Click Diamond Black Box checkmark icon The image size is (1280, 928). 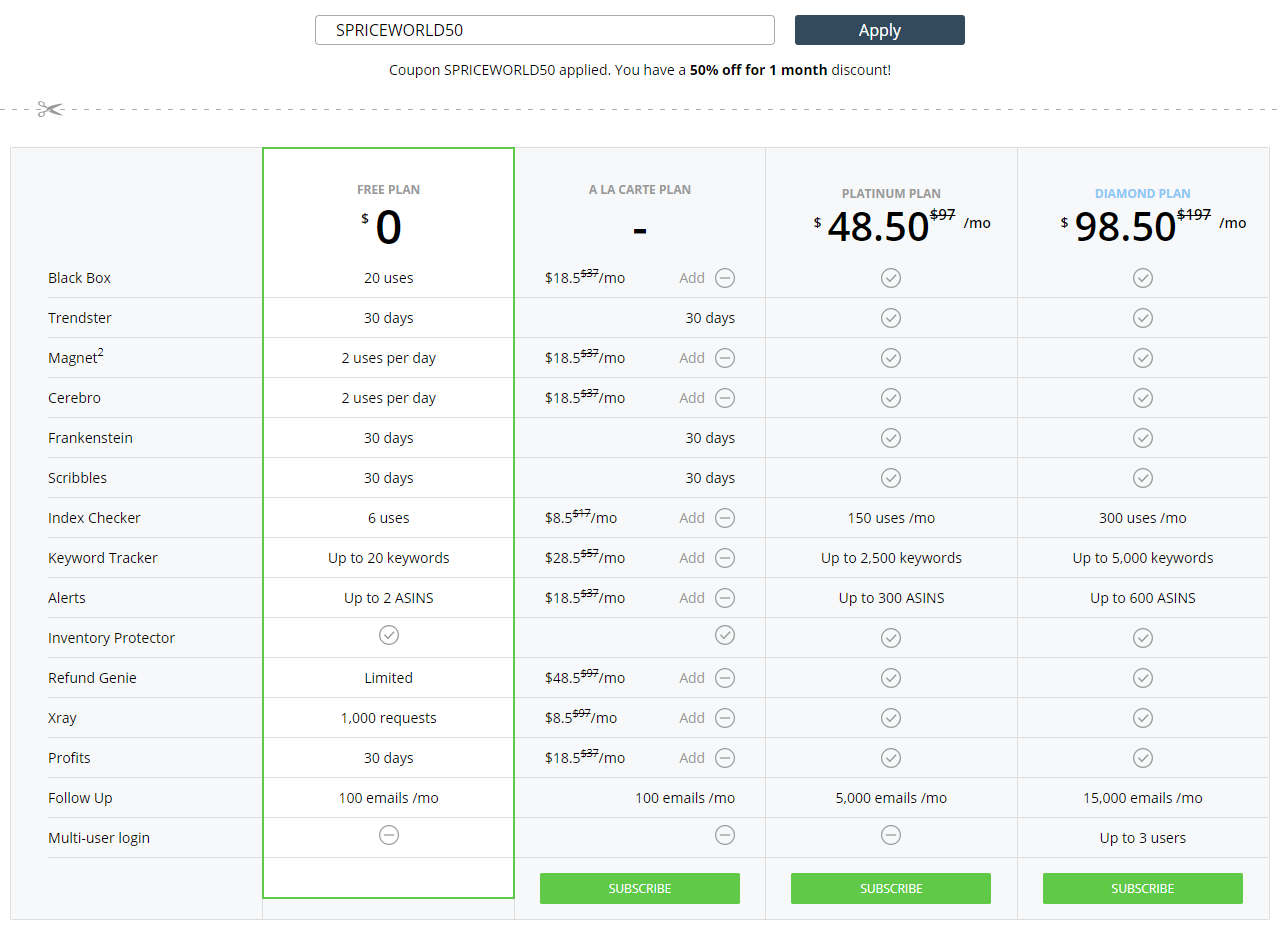(x=1143, y=278)
